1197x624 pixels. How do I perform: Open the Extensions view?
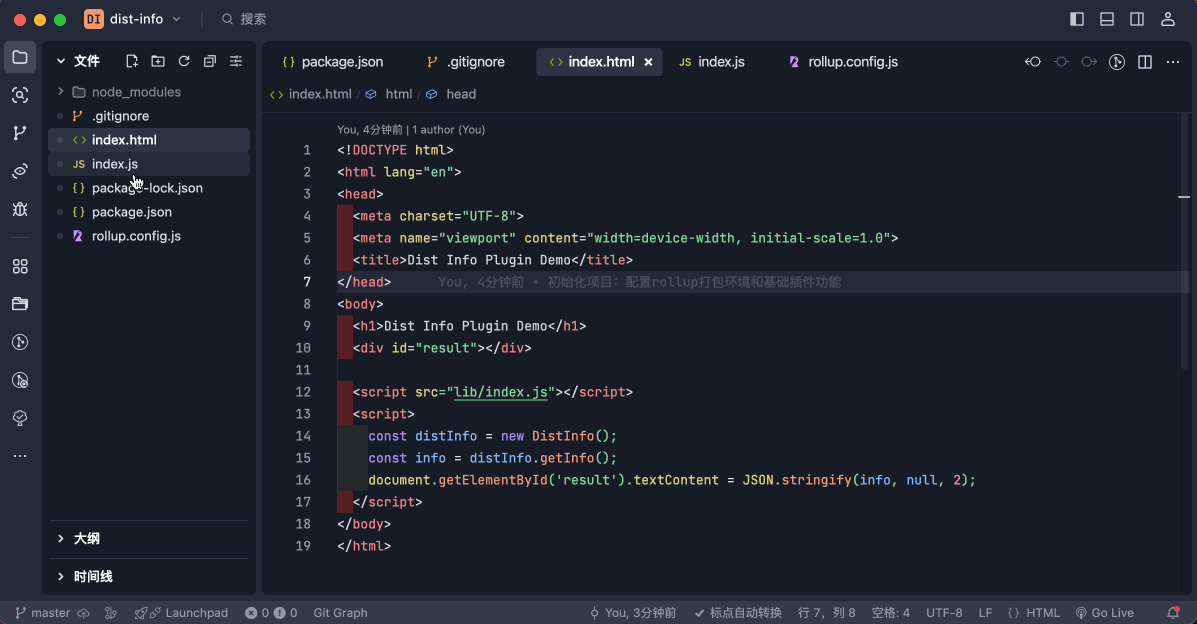(20, 267)
